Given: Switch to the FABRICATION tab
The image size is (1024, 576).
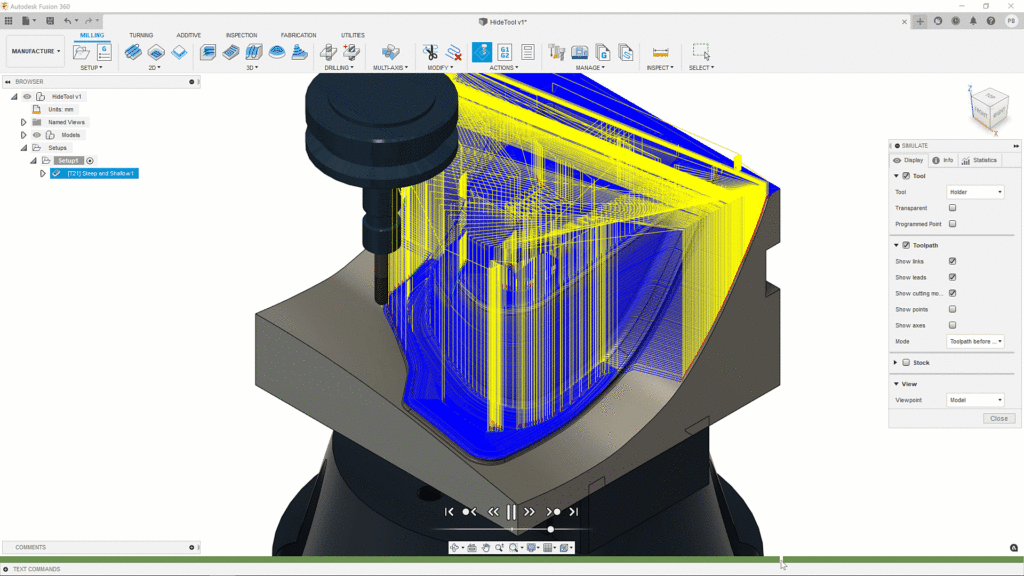Looking at the screenshot, I should [298, 35].
